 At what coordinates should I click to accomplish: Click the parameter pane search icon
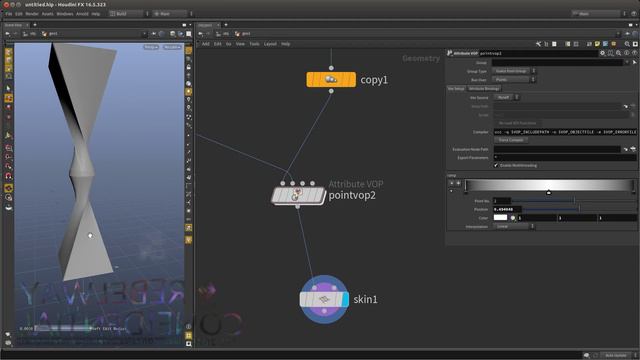click(619, 53)
